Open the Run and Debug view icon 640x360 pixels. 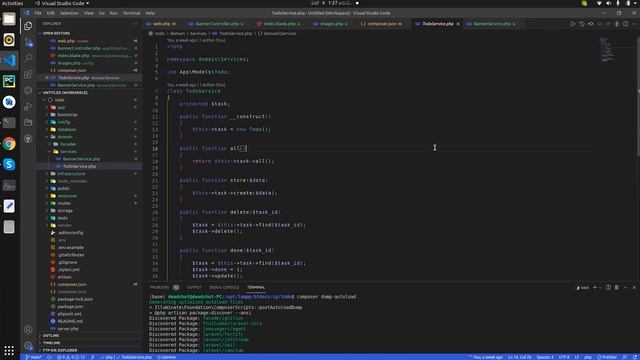28,106
